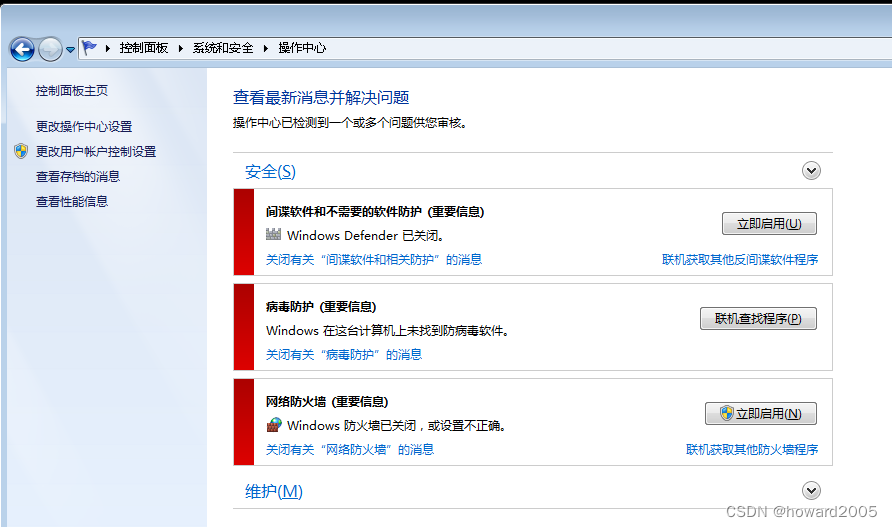Click the Windows Firewall brick-wall icon
The image size is (892, 527).
pos(274,425)
